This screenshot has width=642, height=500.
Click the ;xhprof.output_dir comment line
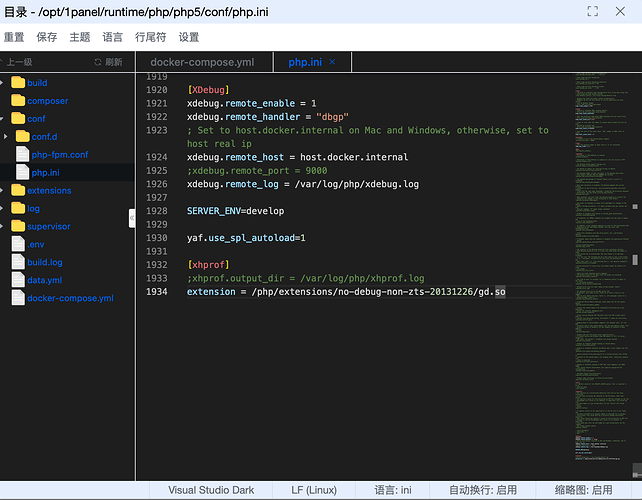(x=306, y=278)
